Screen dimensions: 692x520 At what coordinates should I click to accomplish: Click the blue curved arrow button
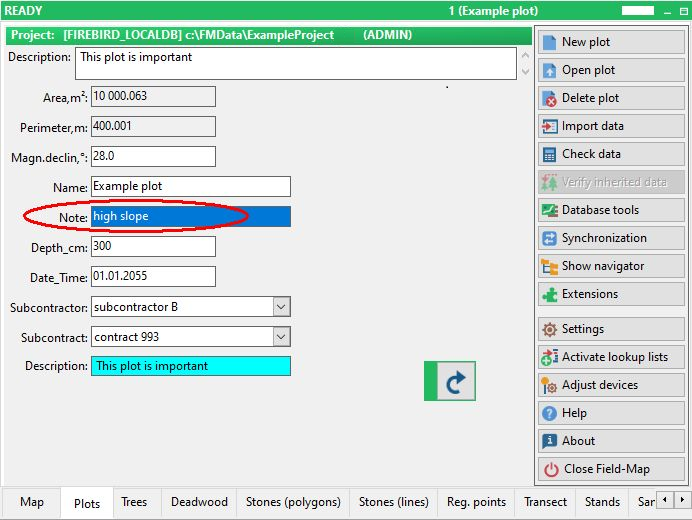pyautogui.click(x=450, y=381)
